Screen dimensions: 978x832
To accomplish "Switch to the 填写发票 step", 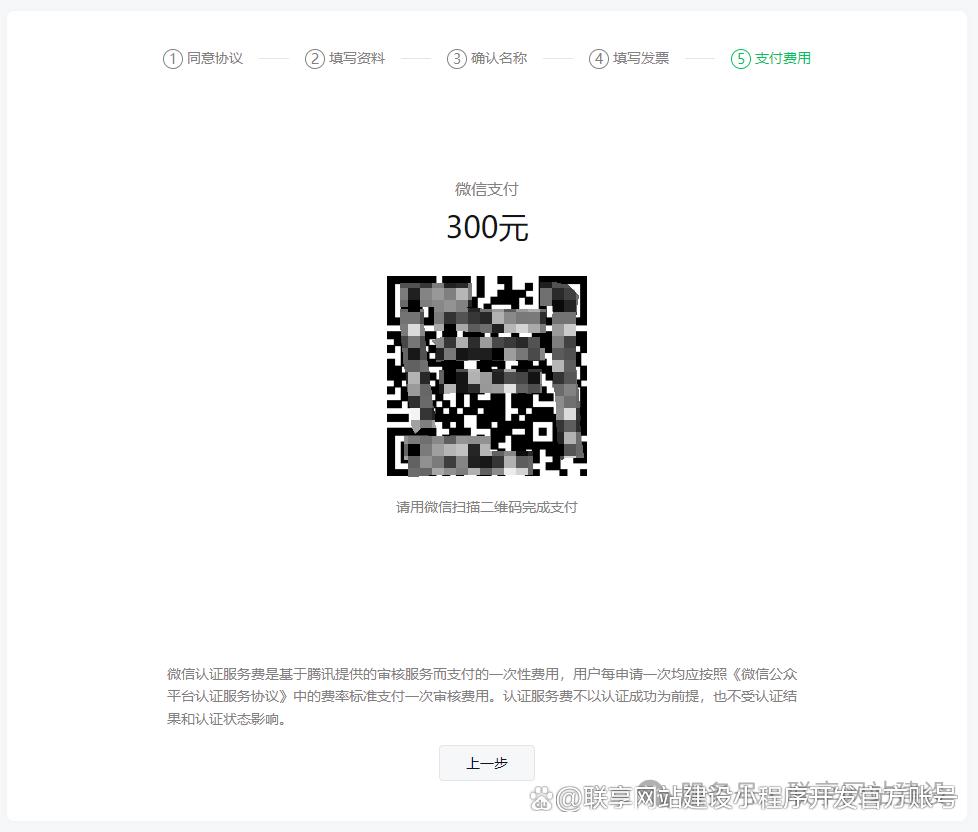I will (641, 59).
